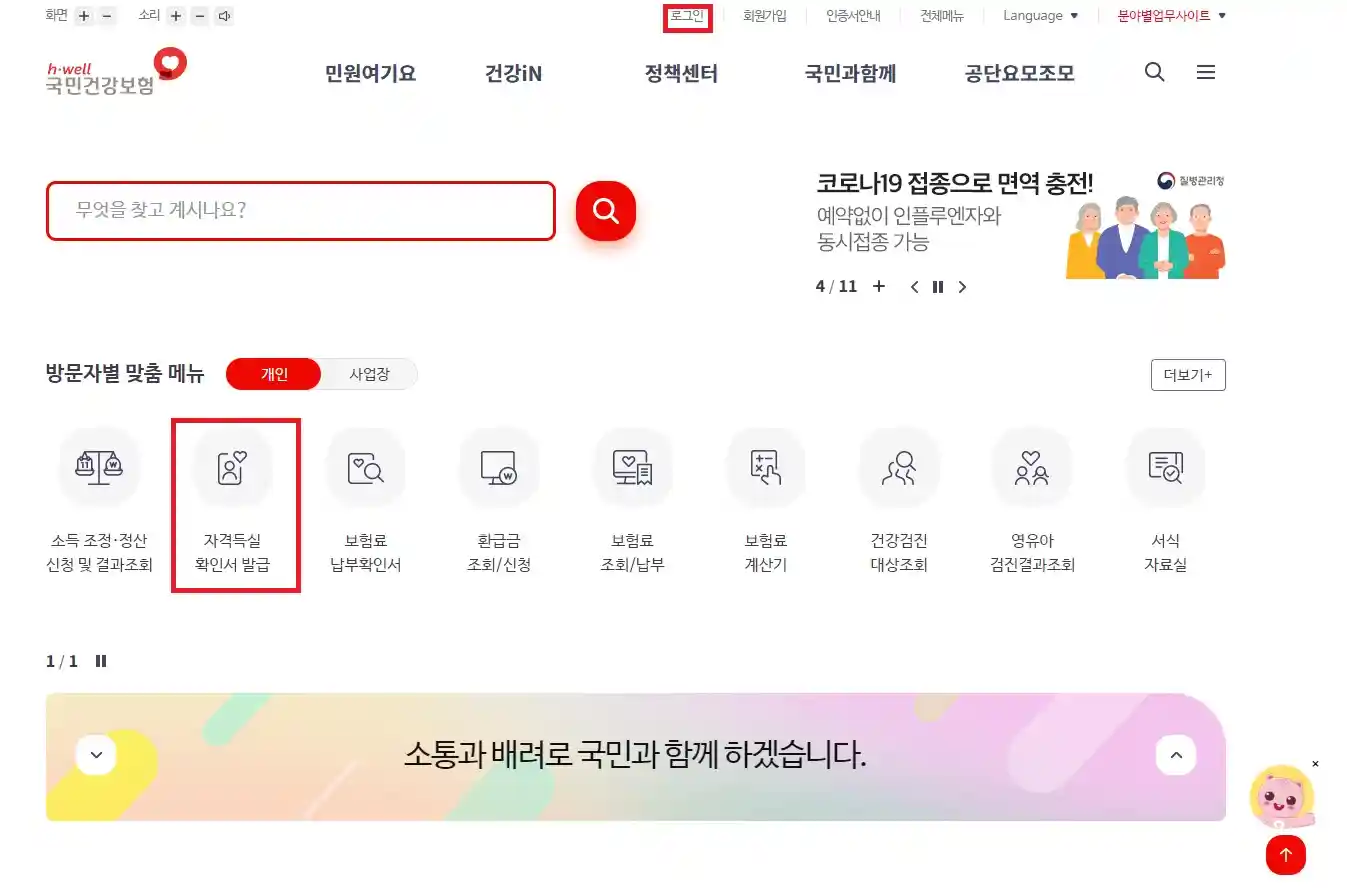1347x888 pixels.
Task: Click the 로그인 button
Action: coord(688,15)
